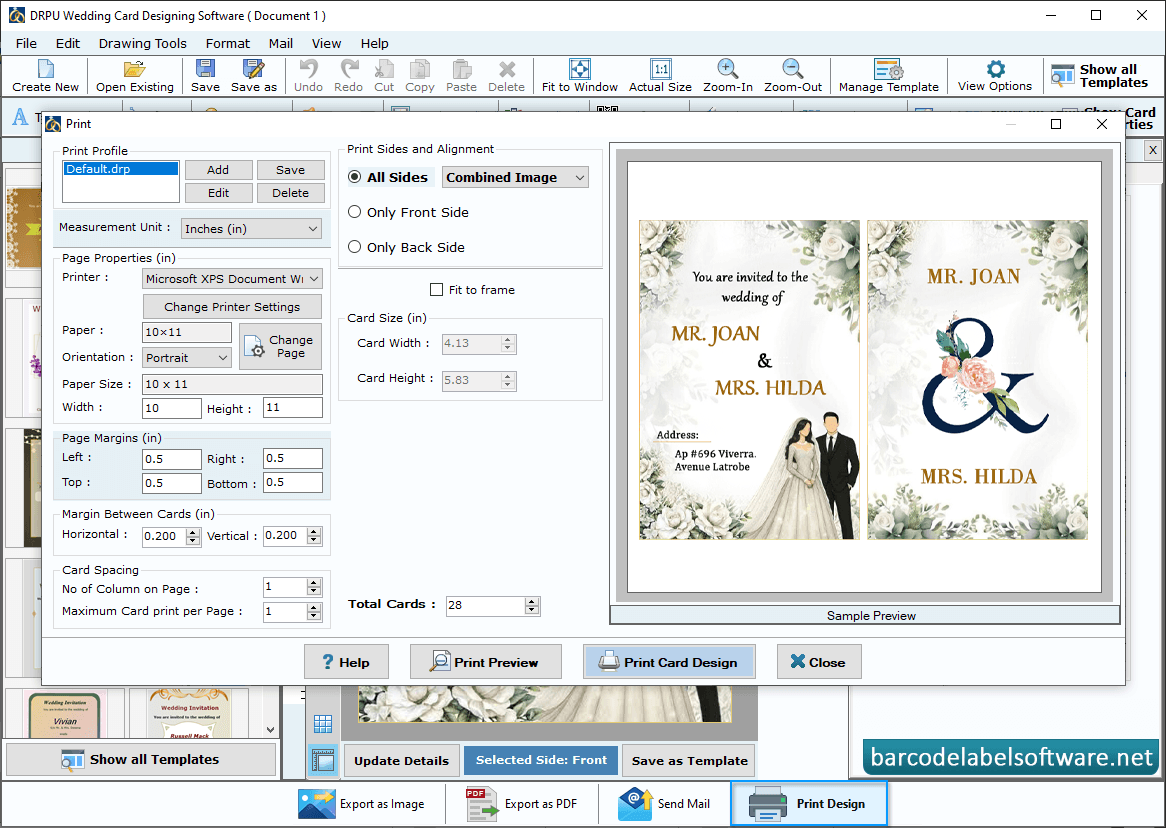Select the All Sides radio button
This screenshot has height=828, width=1166.
(x=355, y=177)
